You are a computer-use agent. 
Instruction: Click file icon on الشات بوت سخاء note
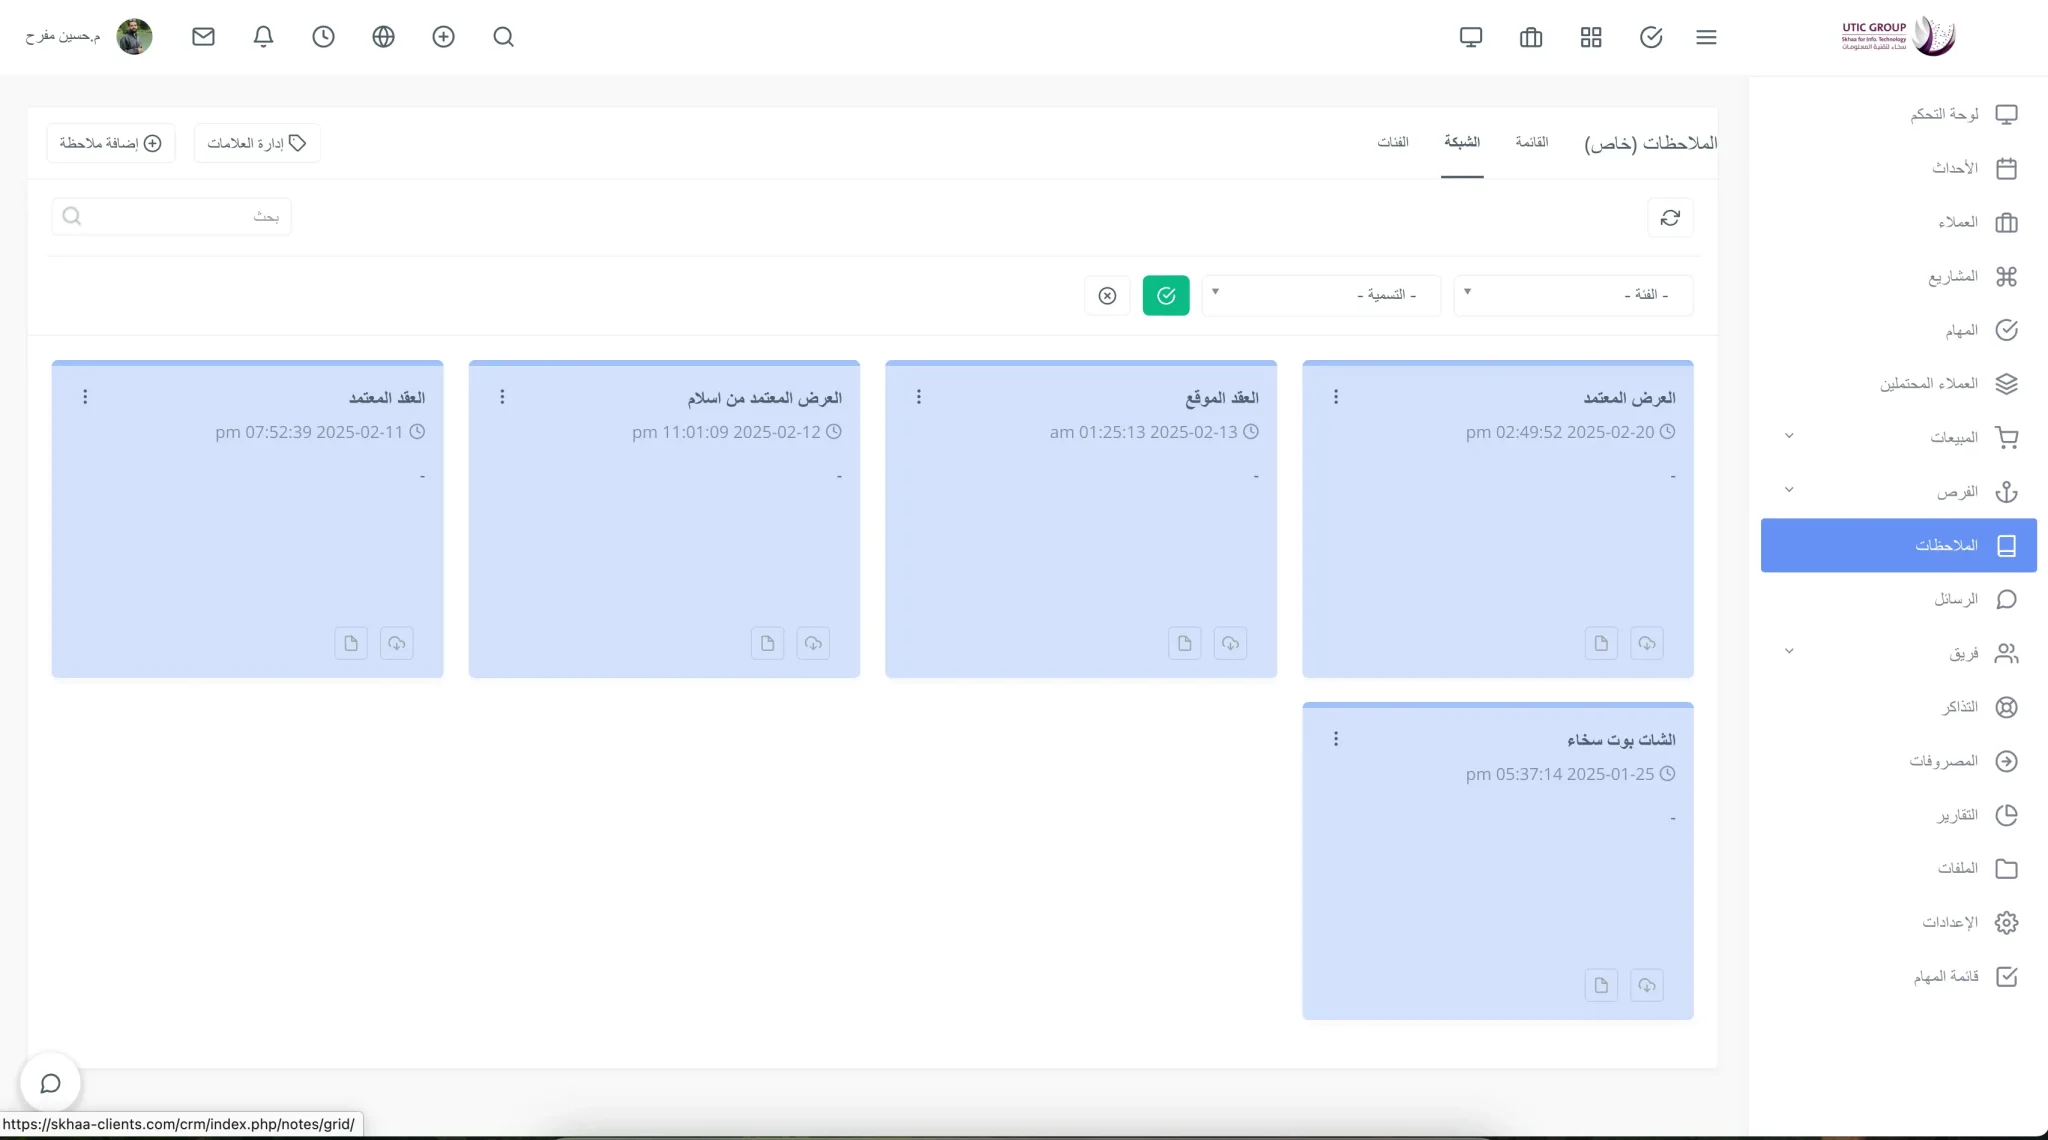1601,985
